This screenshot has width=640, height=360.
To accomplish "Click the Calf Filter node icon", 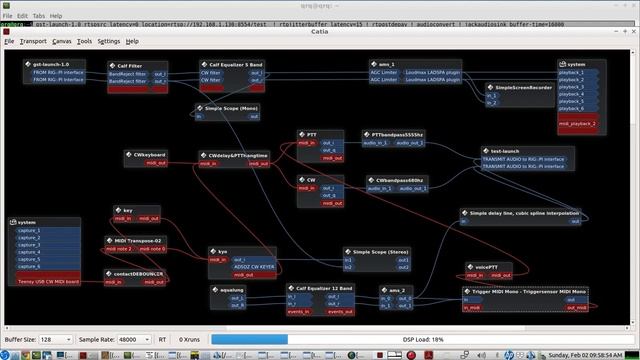I will point(112,65).
